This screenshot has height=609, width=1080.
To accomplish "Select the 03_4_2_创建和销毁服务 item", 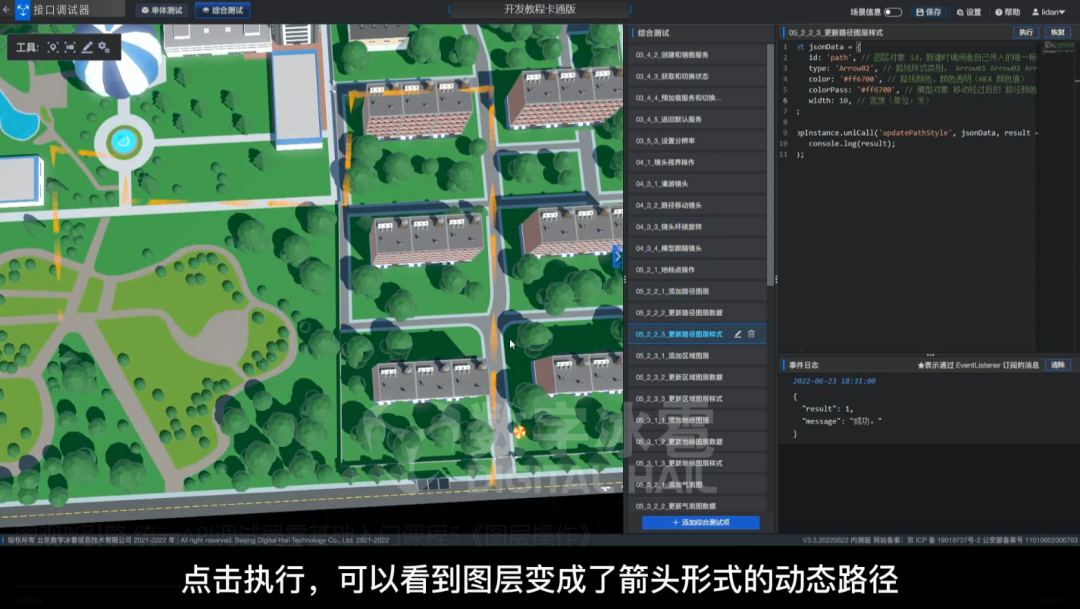I will click(696, 55).
